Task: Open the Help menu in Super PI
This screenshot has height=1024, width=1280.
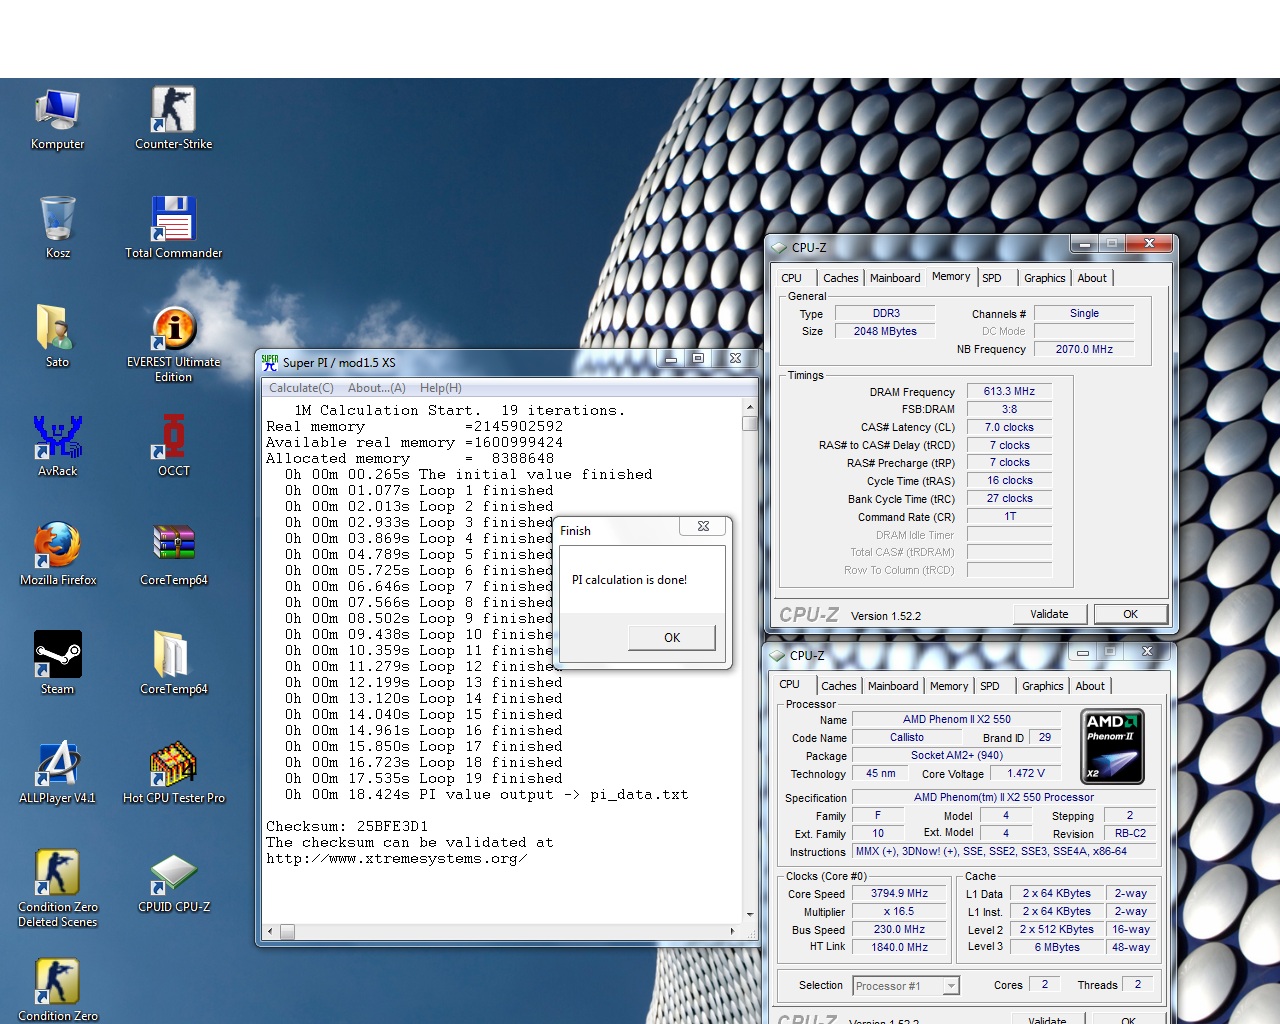Action: tap(440, 388)
